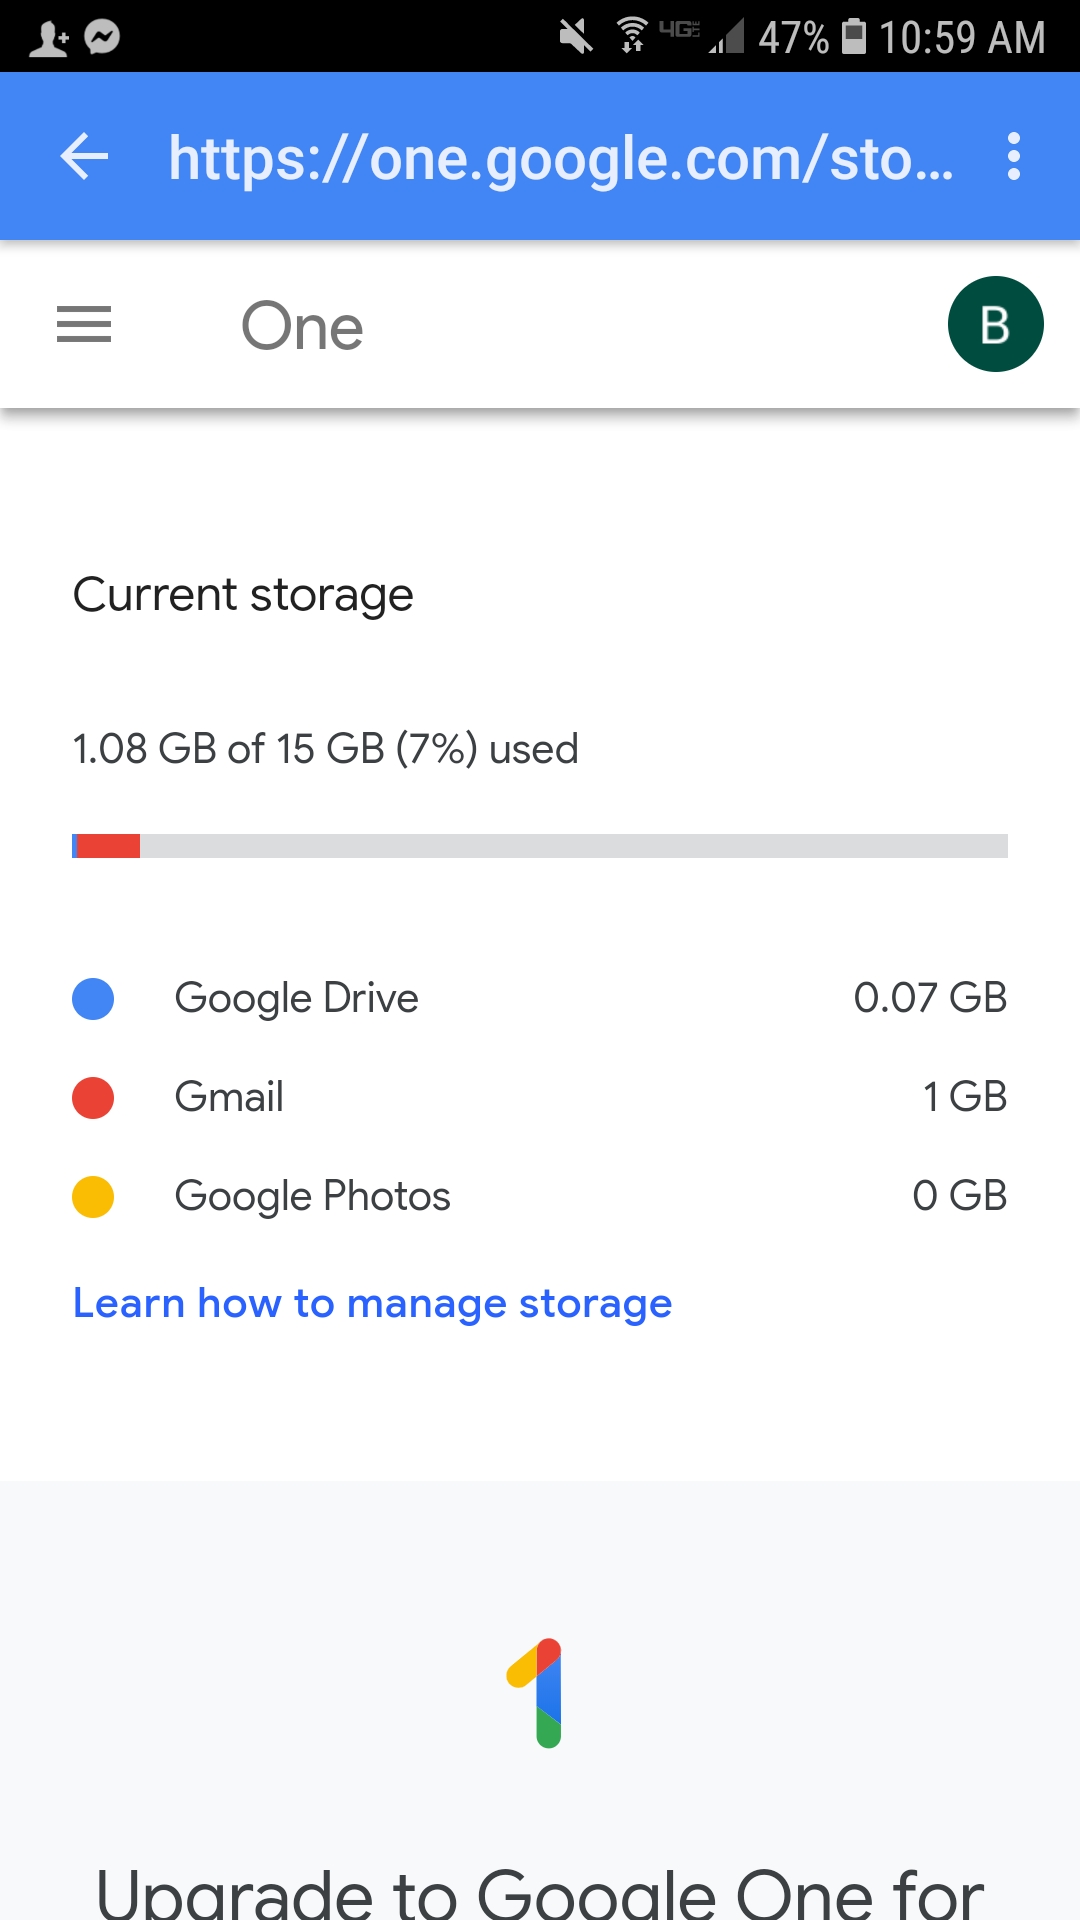Tap the Google One colorful 1 logo

539,1693
